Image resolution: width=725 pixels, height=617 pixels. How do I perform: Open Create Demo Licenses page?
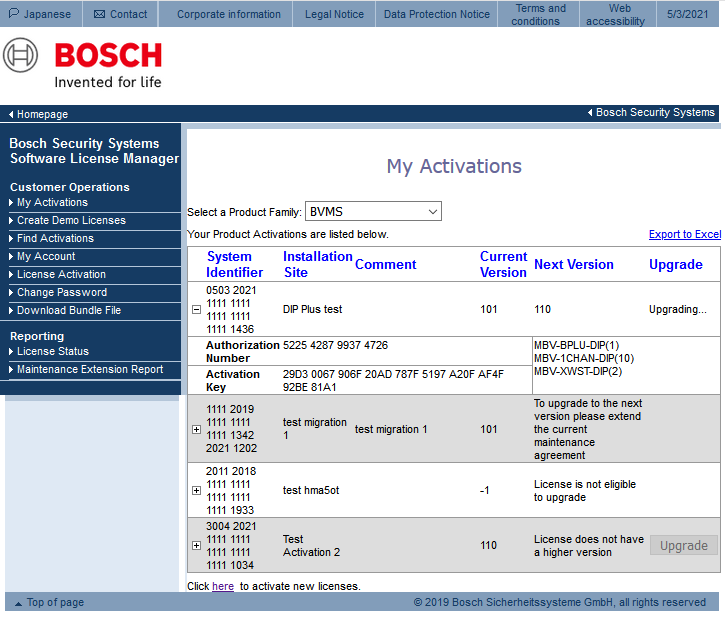[x=71, y=220]
